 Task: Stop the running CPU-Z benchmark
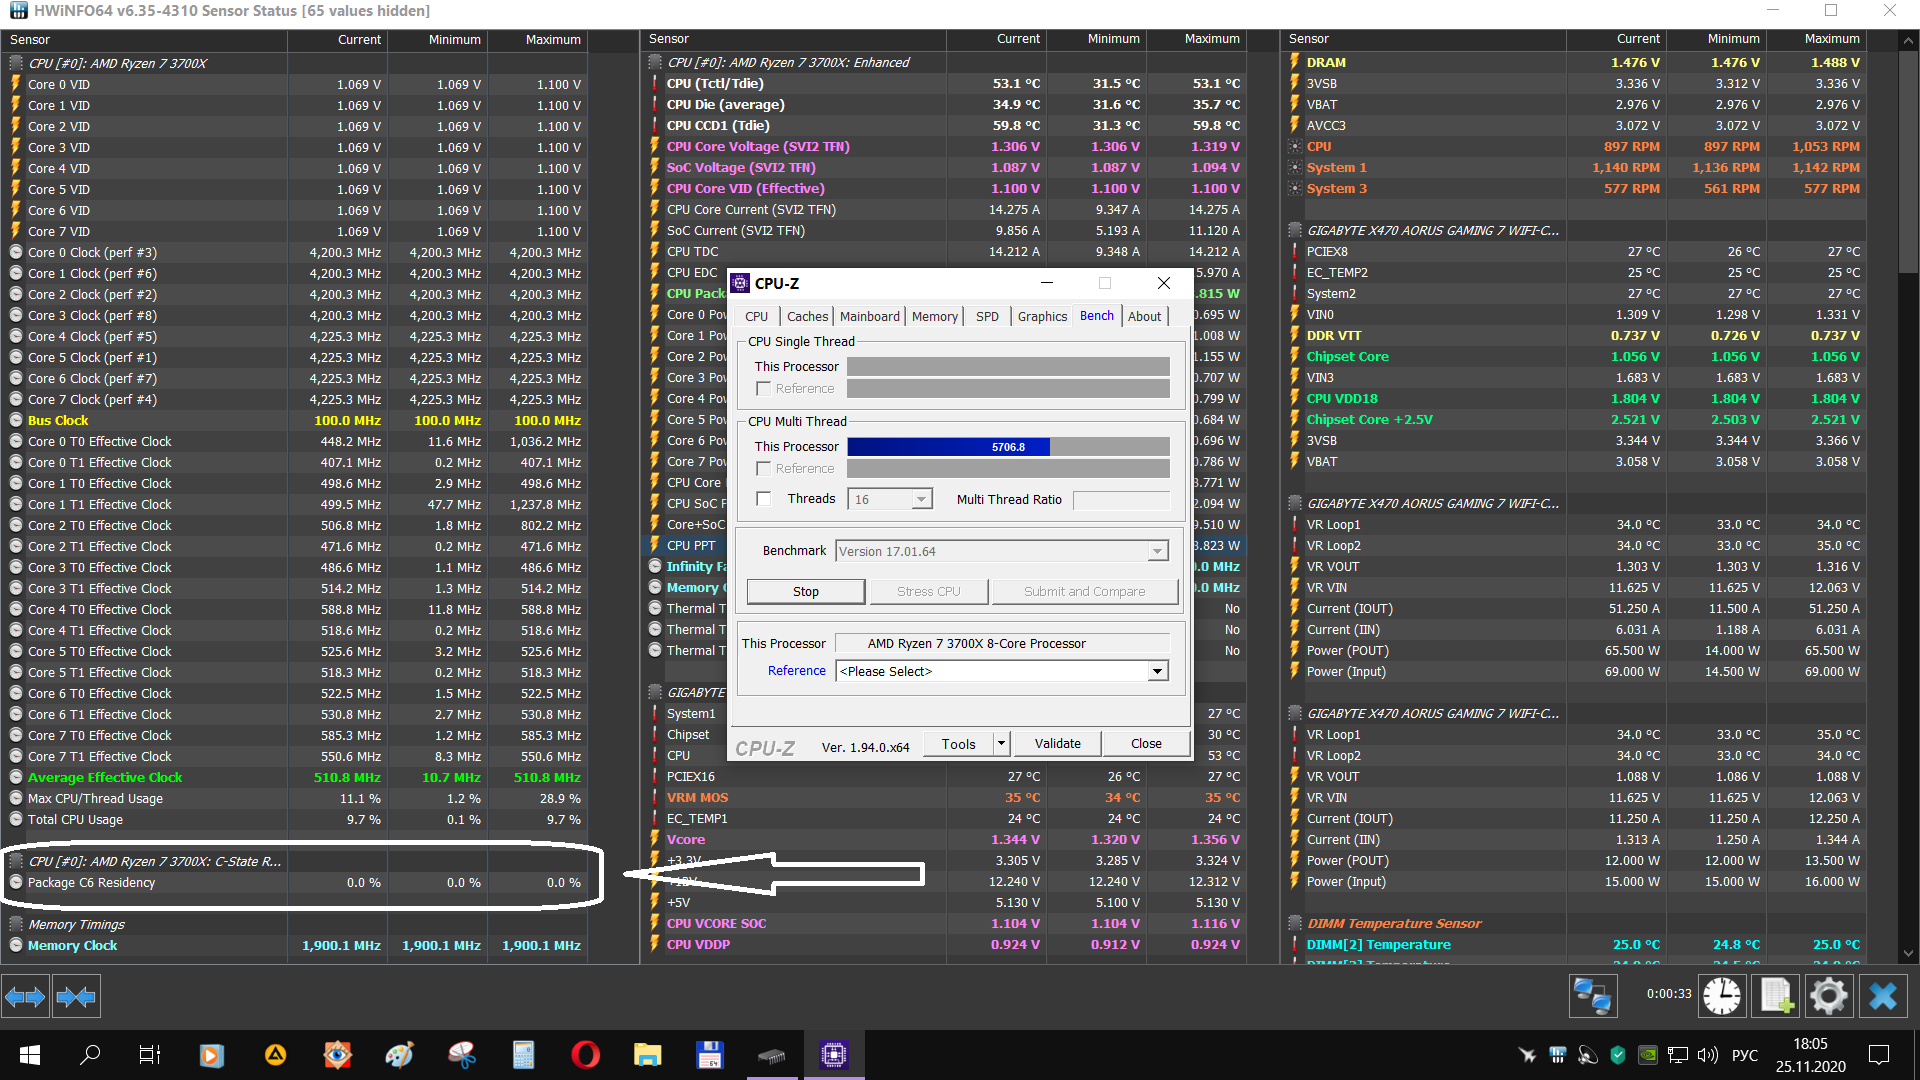pyautogui.click(x=806, y=591)
